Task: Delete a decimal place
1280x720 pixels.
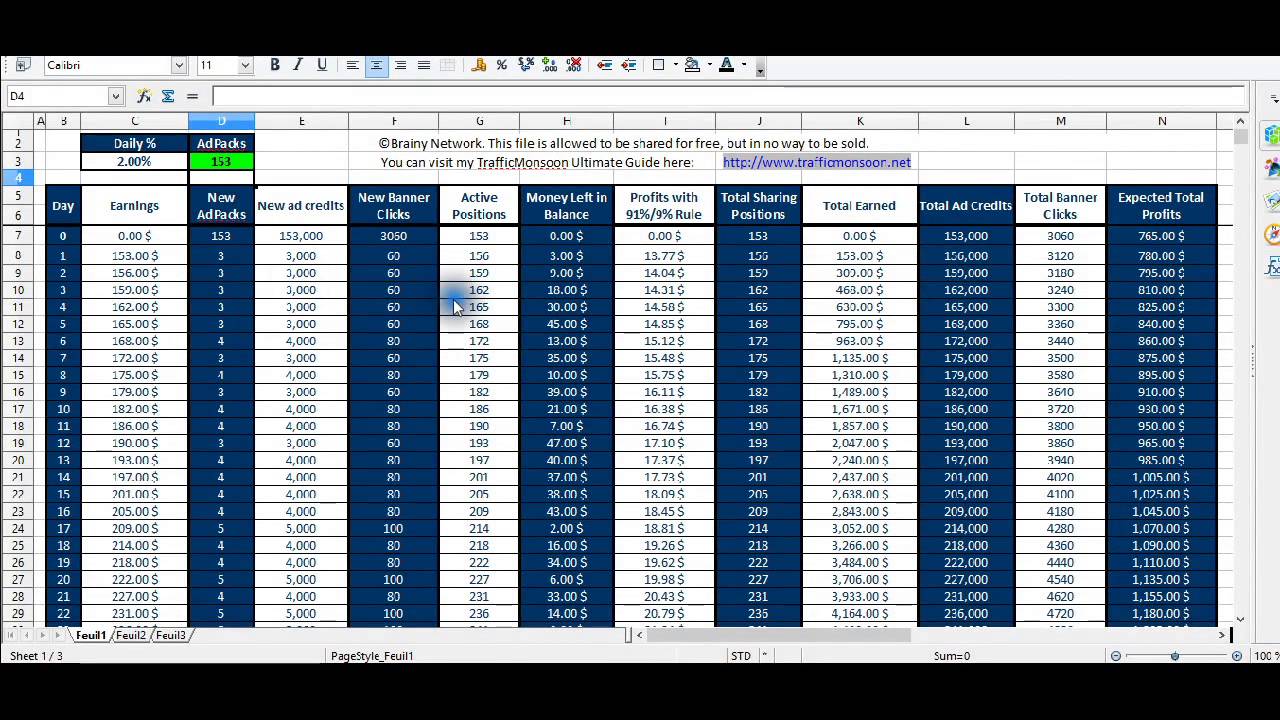Action: pyautogui.click(x=574, y=65)
